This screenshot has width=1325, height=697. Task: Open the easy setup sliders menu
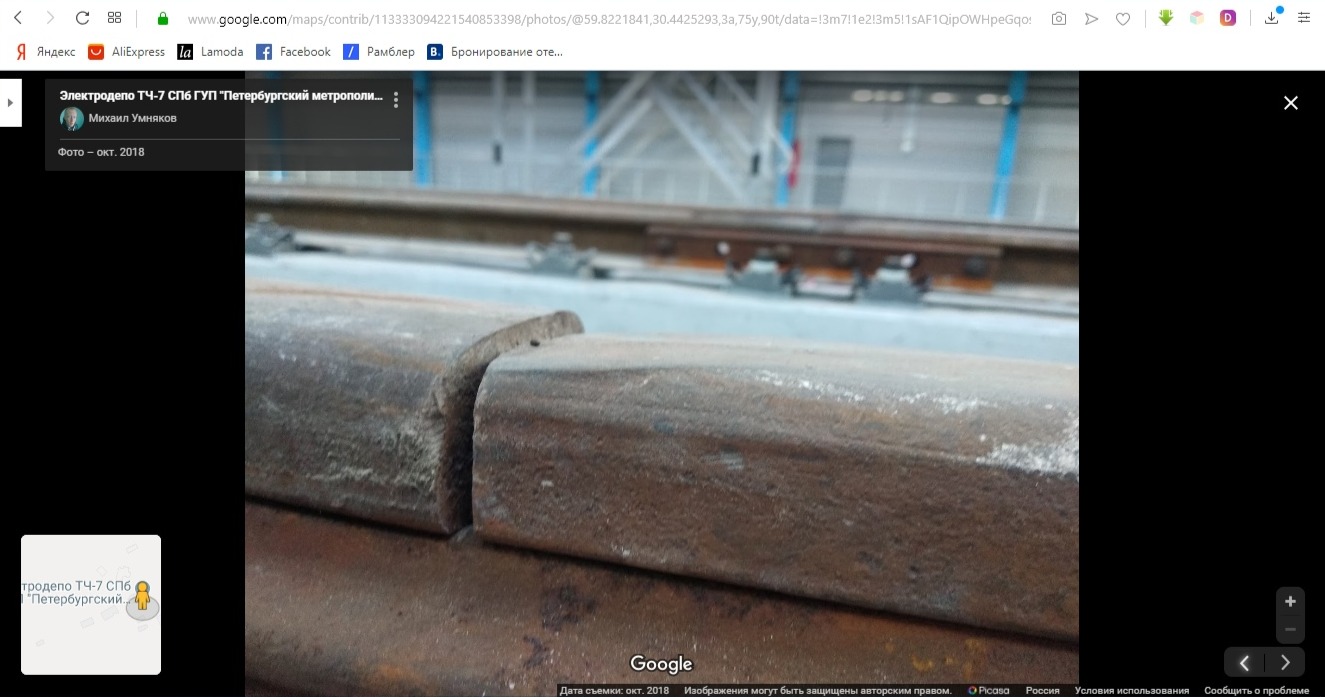(x=1302, y=18)
